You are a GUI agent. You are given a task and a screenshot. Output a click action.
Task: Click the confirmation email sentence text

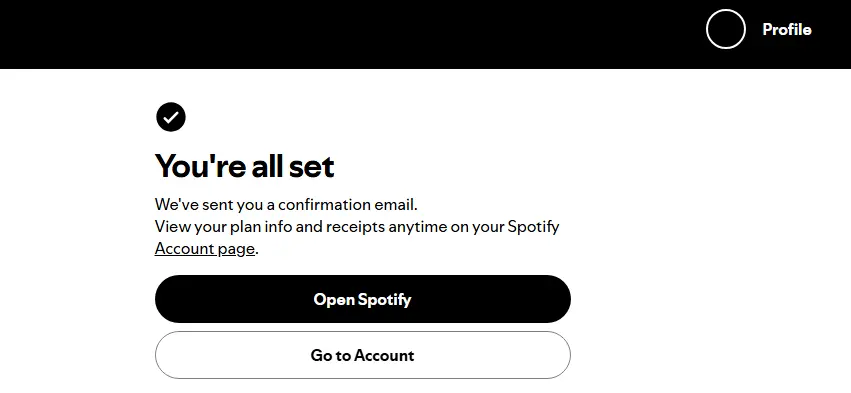point(286,205)
